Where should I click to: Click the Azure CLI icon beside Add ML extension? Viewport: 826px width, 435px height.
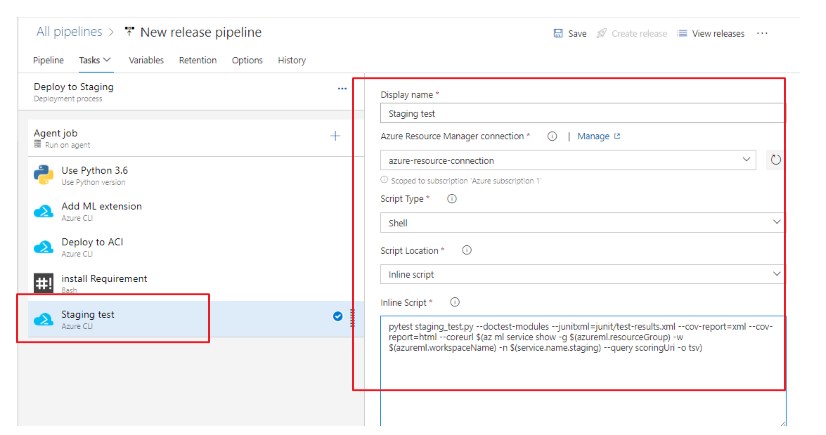(x=43, y=211)
